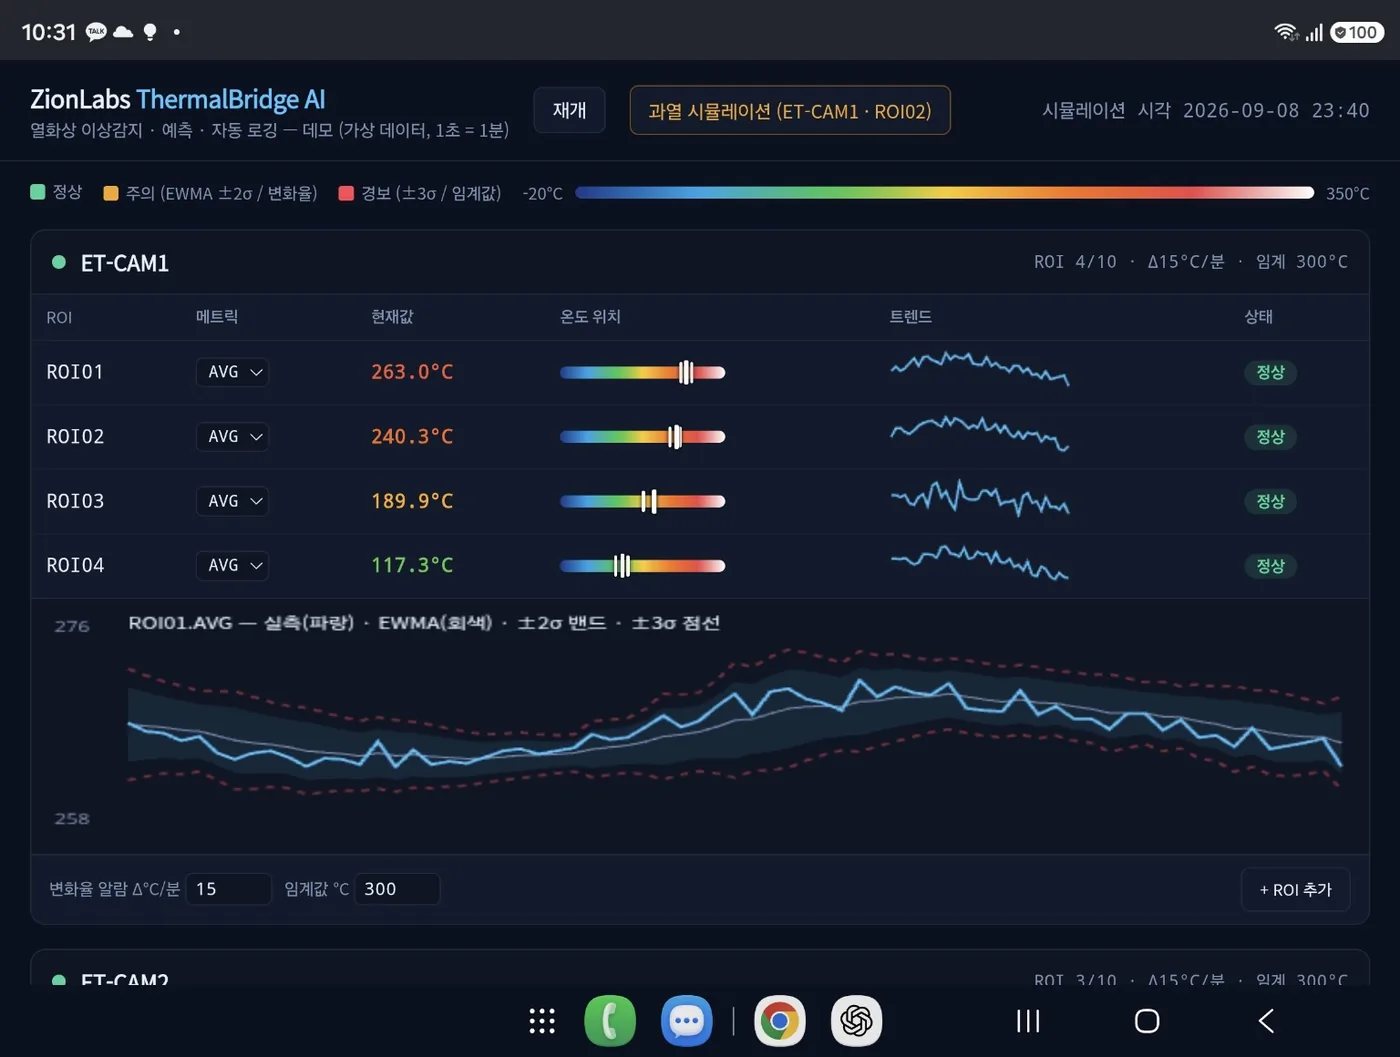Click the 정상 status badge for ROI03
The height and width of the screenshot is (1057, 1400).
coord(1270,501)
